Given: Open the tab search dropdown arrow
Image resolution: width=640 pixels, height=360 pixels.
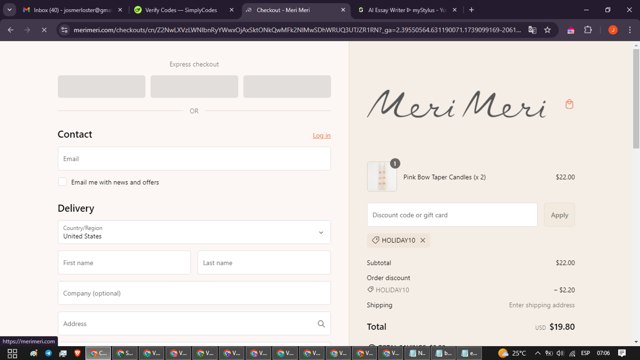Looking at the screenshot, I should [x=9, y=10].
